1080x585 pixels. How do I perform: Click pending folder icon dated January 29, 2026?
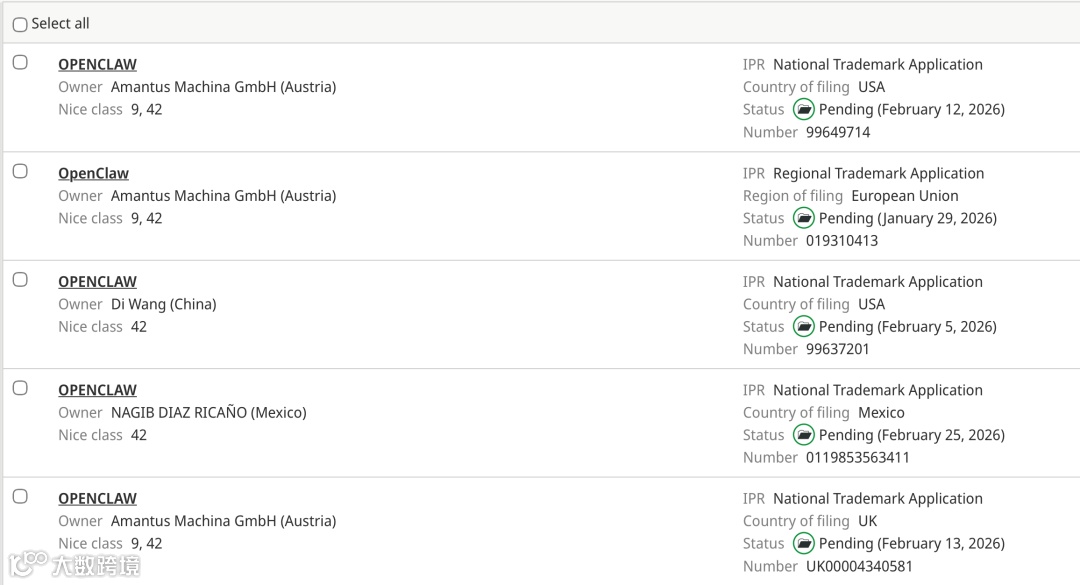tap(804, 218)
